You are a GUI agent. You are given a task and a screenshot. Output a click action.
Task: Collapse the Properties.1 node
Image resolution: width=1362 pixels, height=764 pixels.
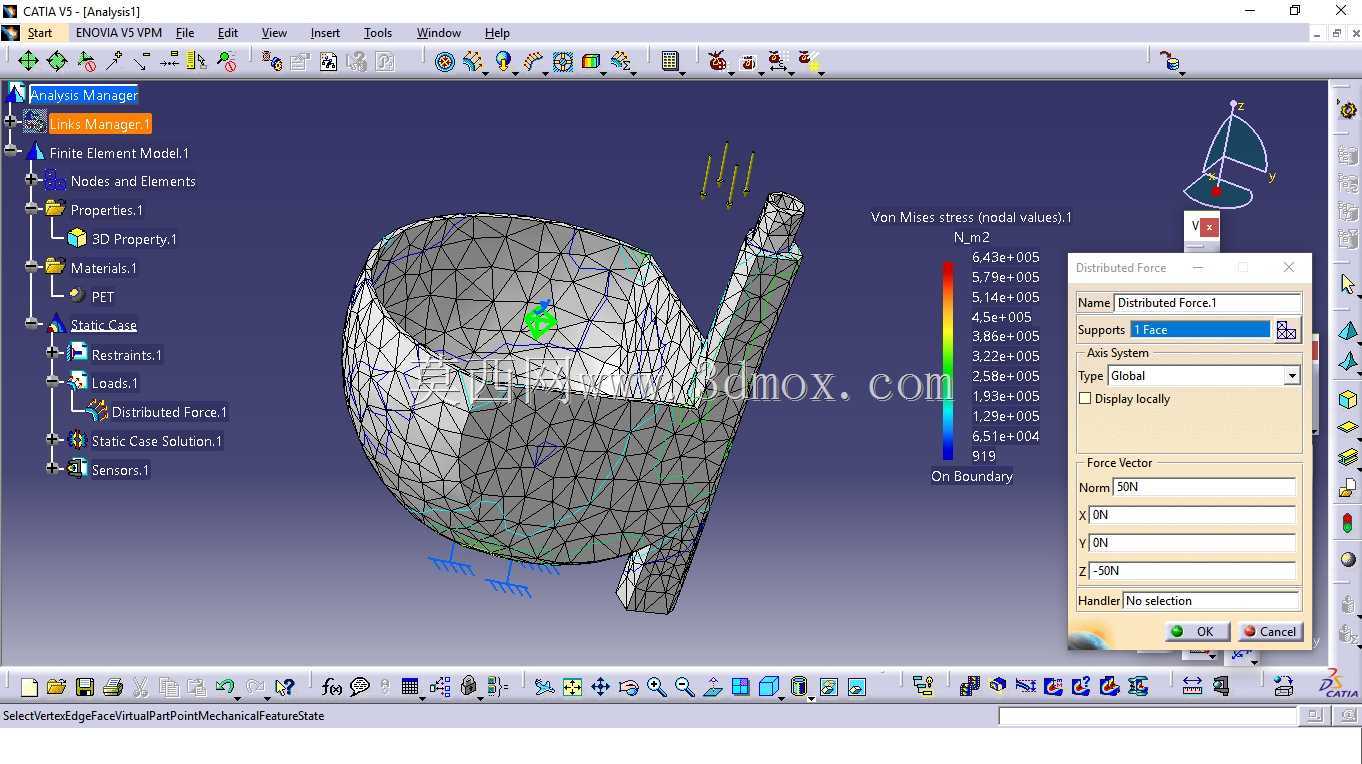32,210
